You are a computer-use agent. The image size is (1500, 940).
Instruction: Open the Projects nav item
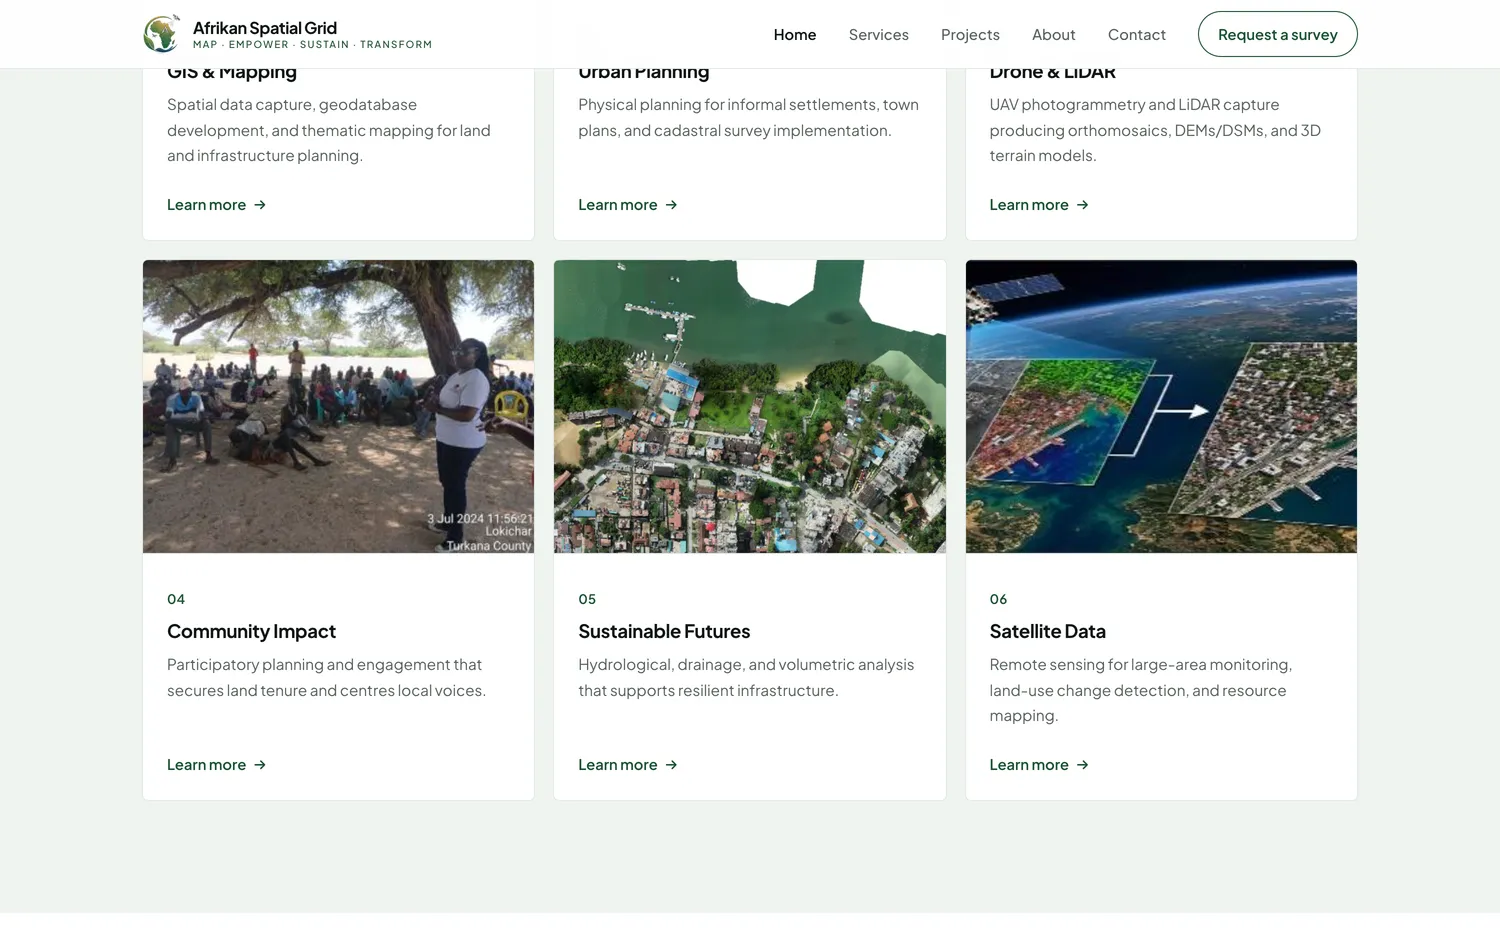pos(970,35)
